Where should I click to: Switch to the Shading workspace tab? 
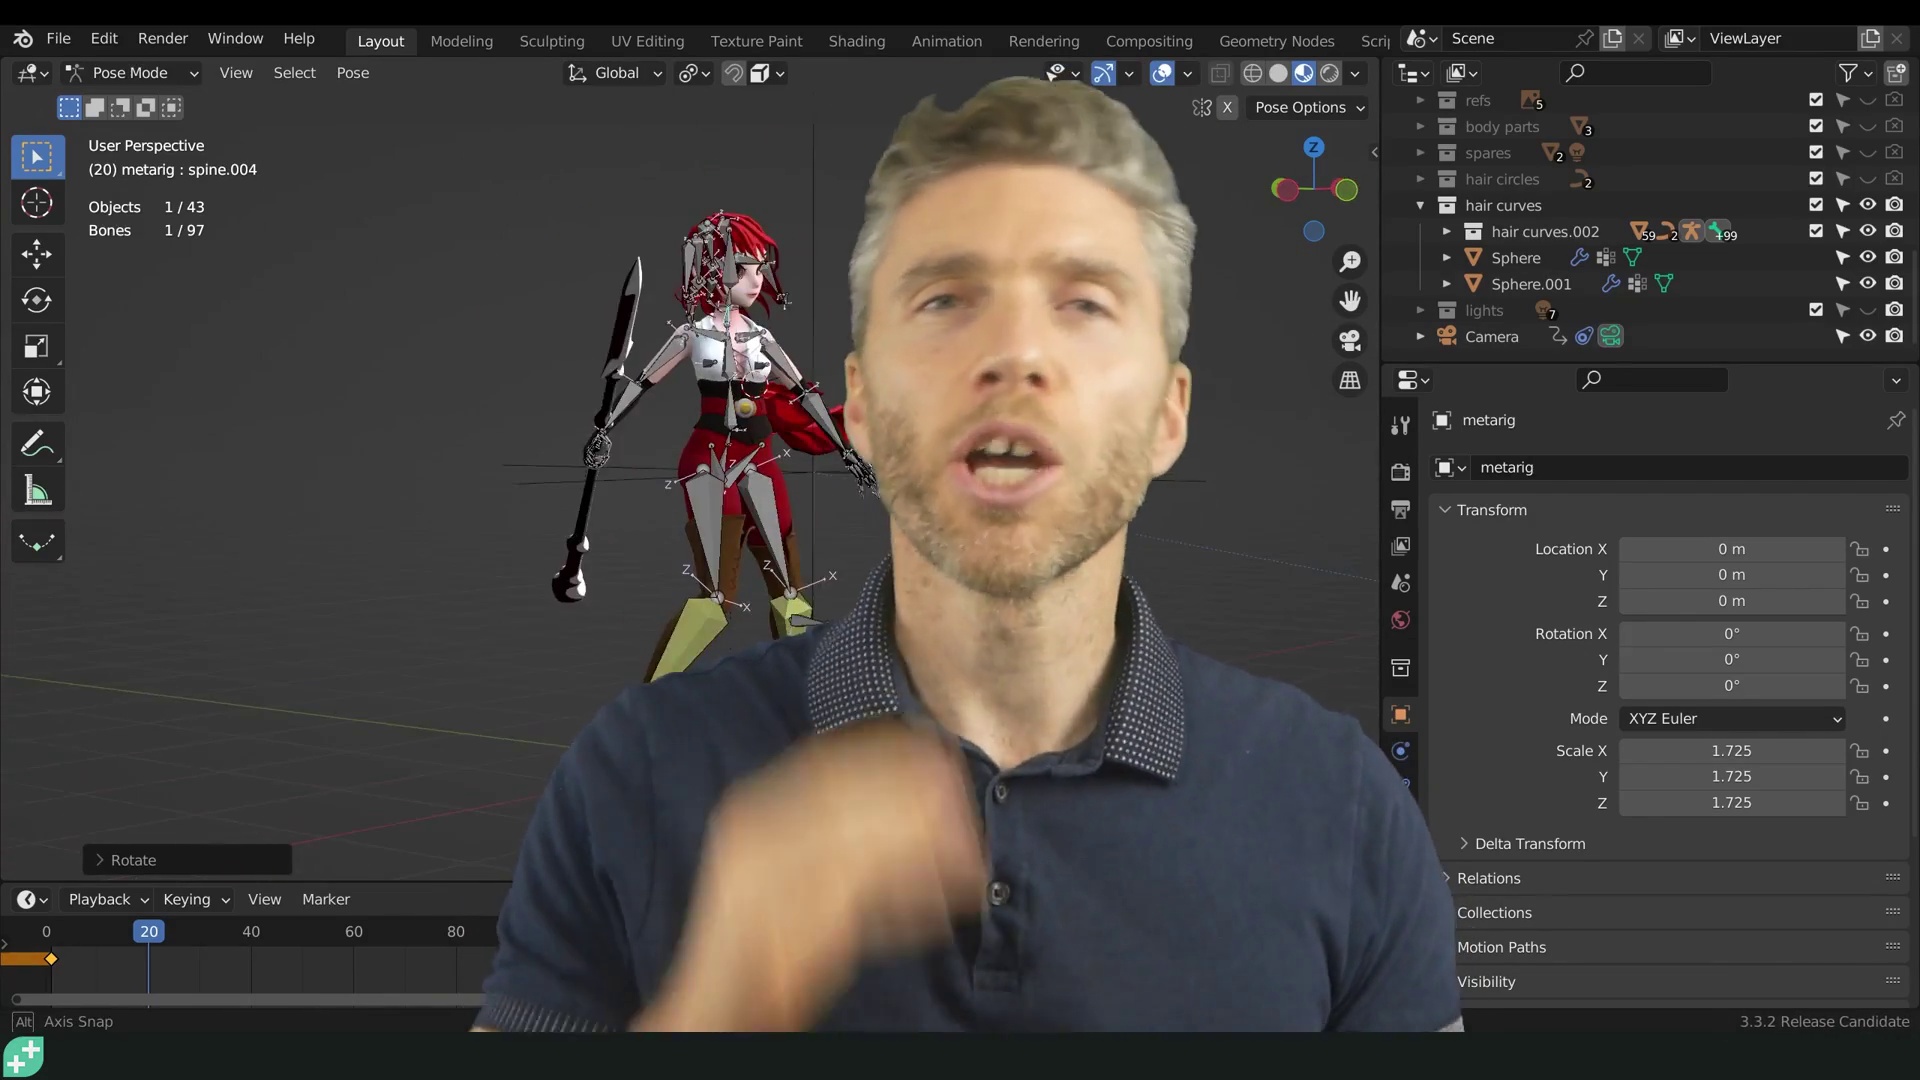856,41
